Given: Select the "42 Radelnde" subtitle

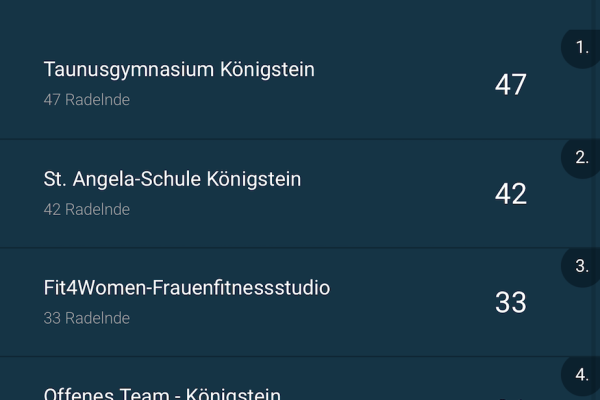Looking at the screenshot, I should [87, 209].
